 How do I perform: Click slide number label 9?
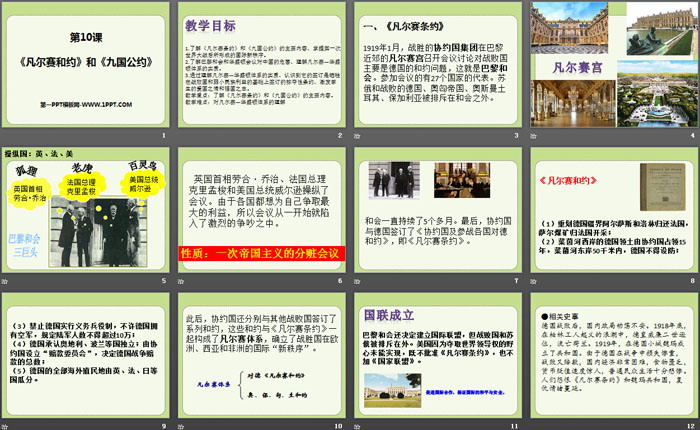(x=164, y=426)
